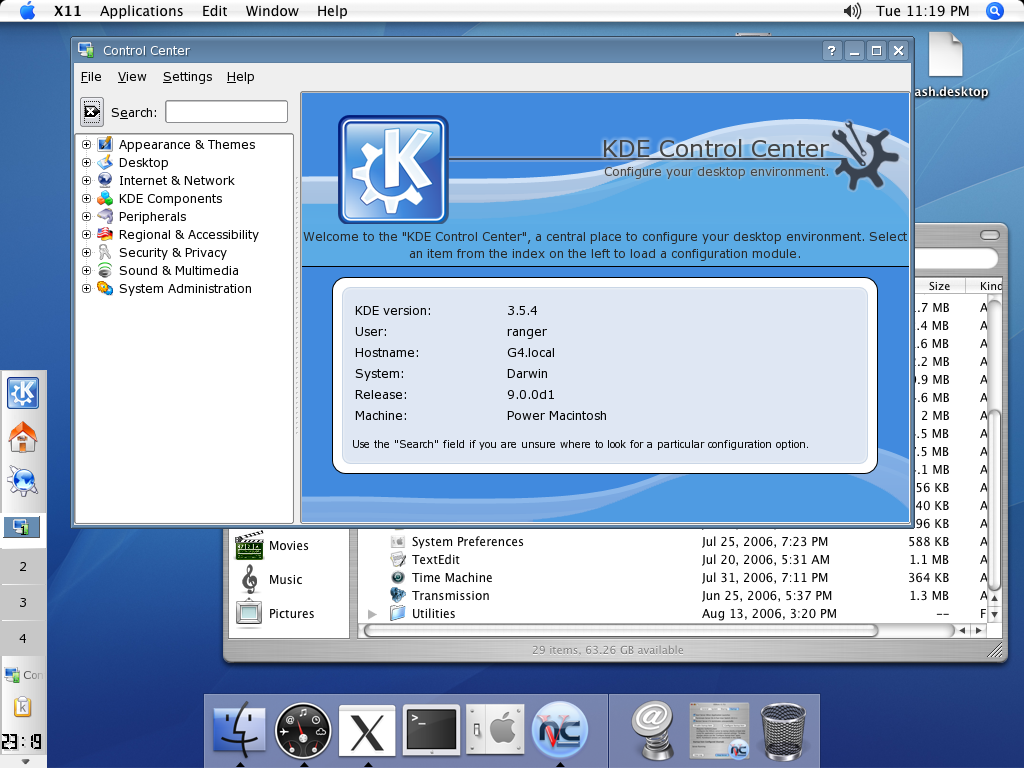This screenshot has height=768, width=1024.
Task: Click the Klipper clipboard icon in the KDE panel
Action: (x=23, y=707)
